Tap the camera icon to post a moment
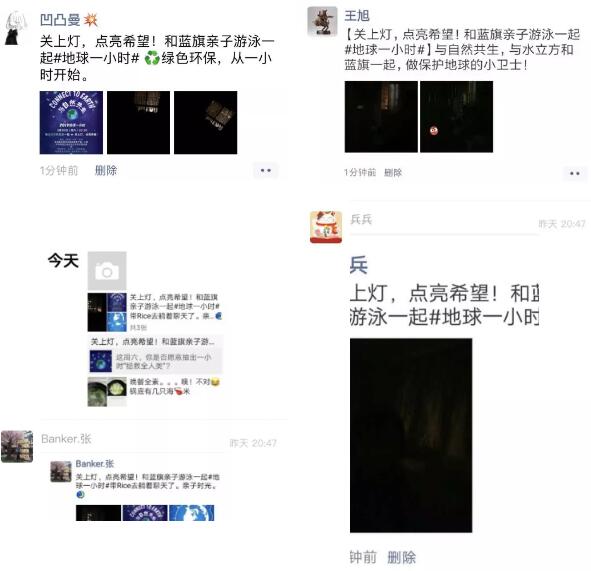Image resolution: width=591 pixels, height=571 pixels. 107,271
